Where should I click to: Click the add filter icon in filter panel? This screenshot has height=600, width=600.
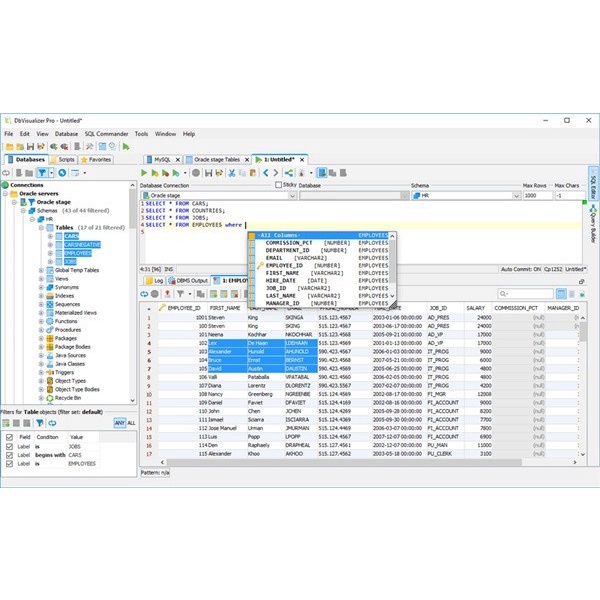click(7, 423)
